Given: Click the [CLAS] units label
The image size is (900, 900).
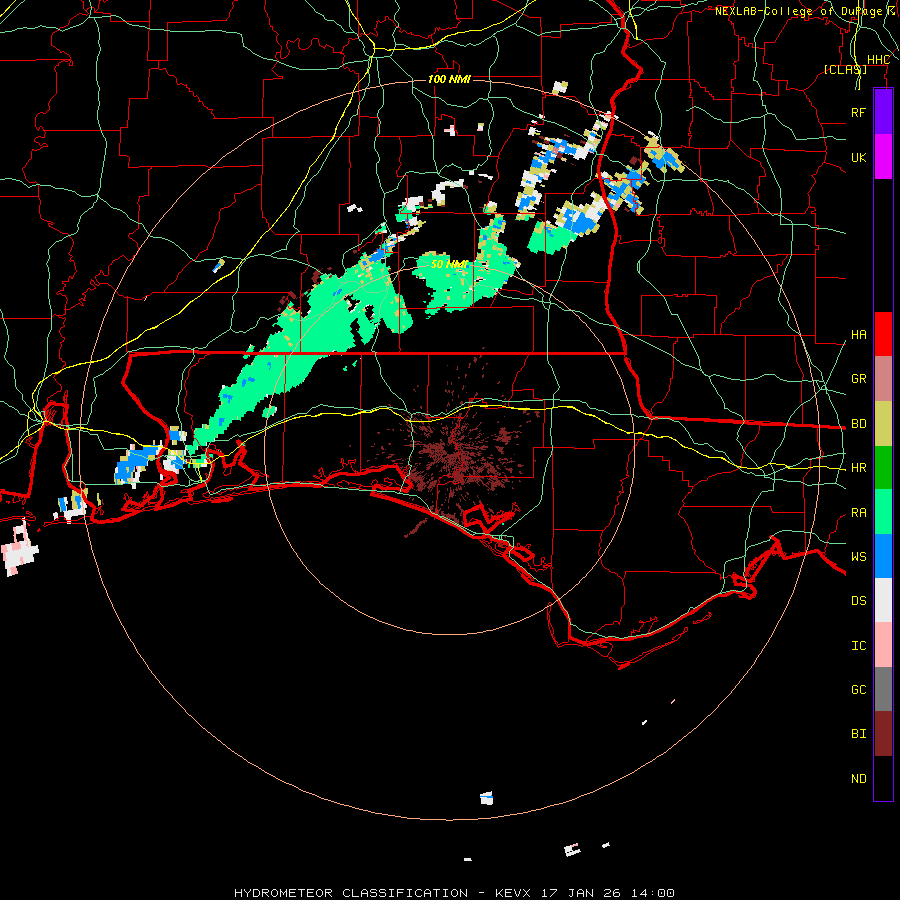Looking at the screenshot, I should [845, 69].
